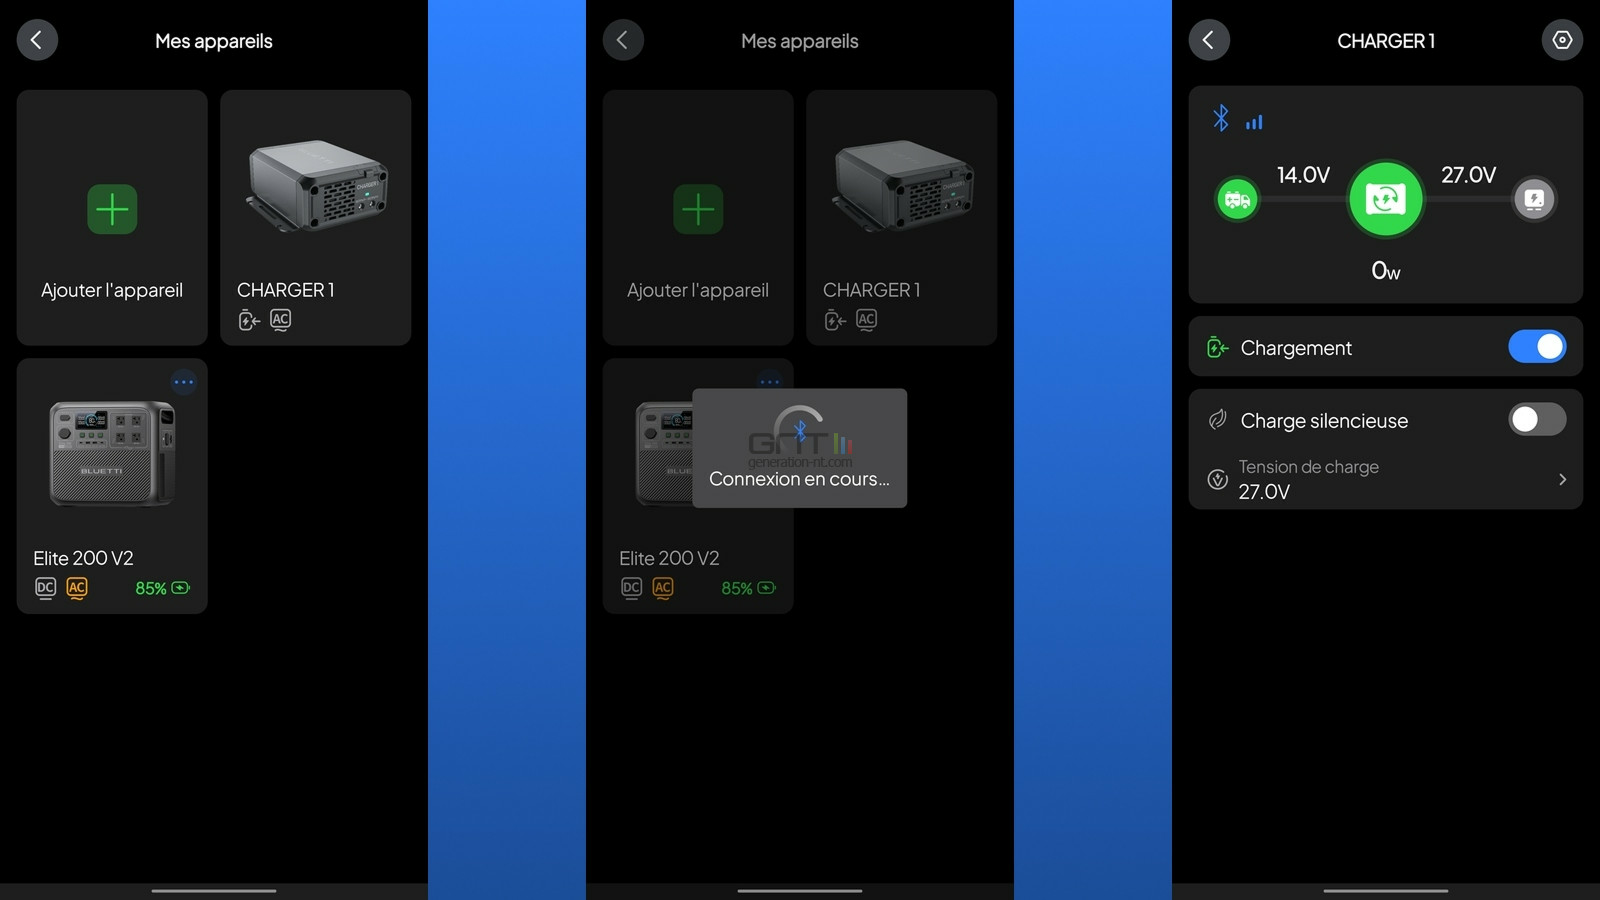The image size is (1600, 900).
Task: Tap the central green charger conversion icon
Action: tap(1385, 199)
